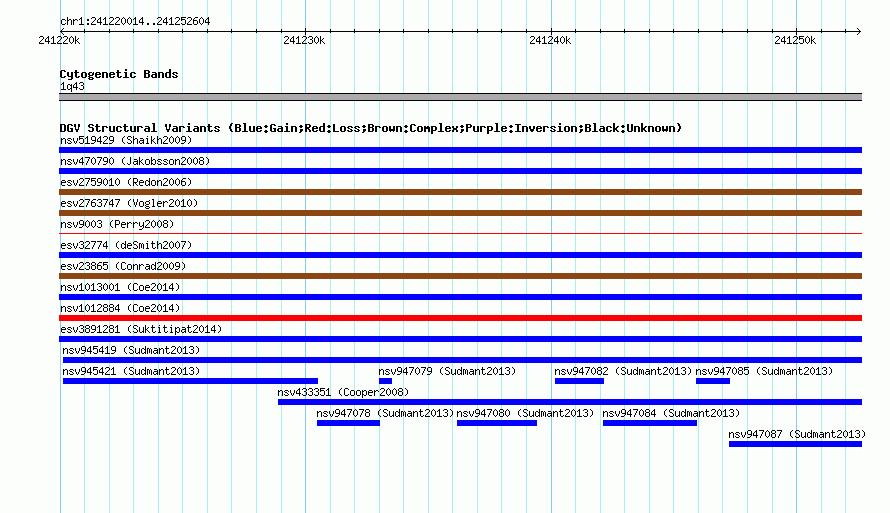Open the nsv947085 (Sudmant2013) label

coord(764,371)
